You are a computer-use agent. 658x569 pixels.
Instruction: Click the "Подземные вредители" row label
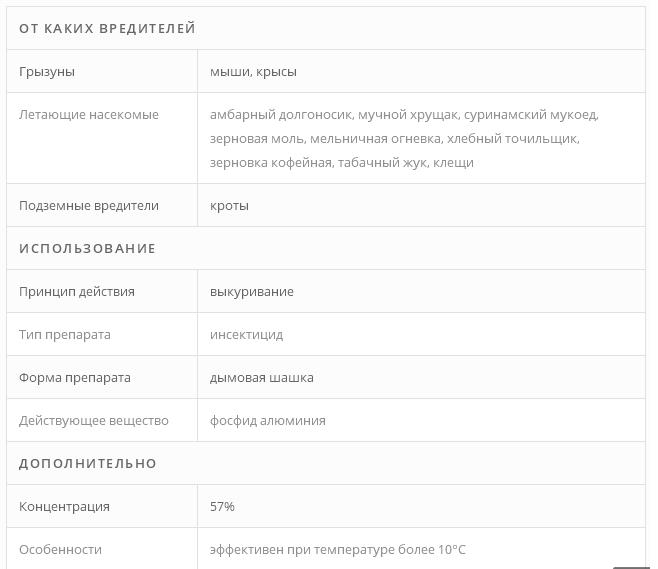[x=89, y=205]
